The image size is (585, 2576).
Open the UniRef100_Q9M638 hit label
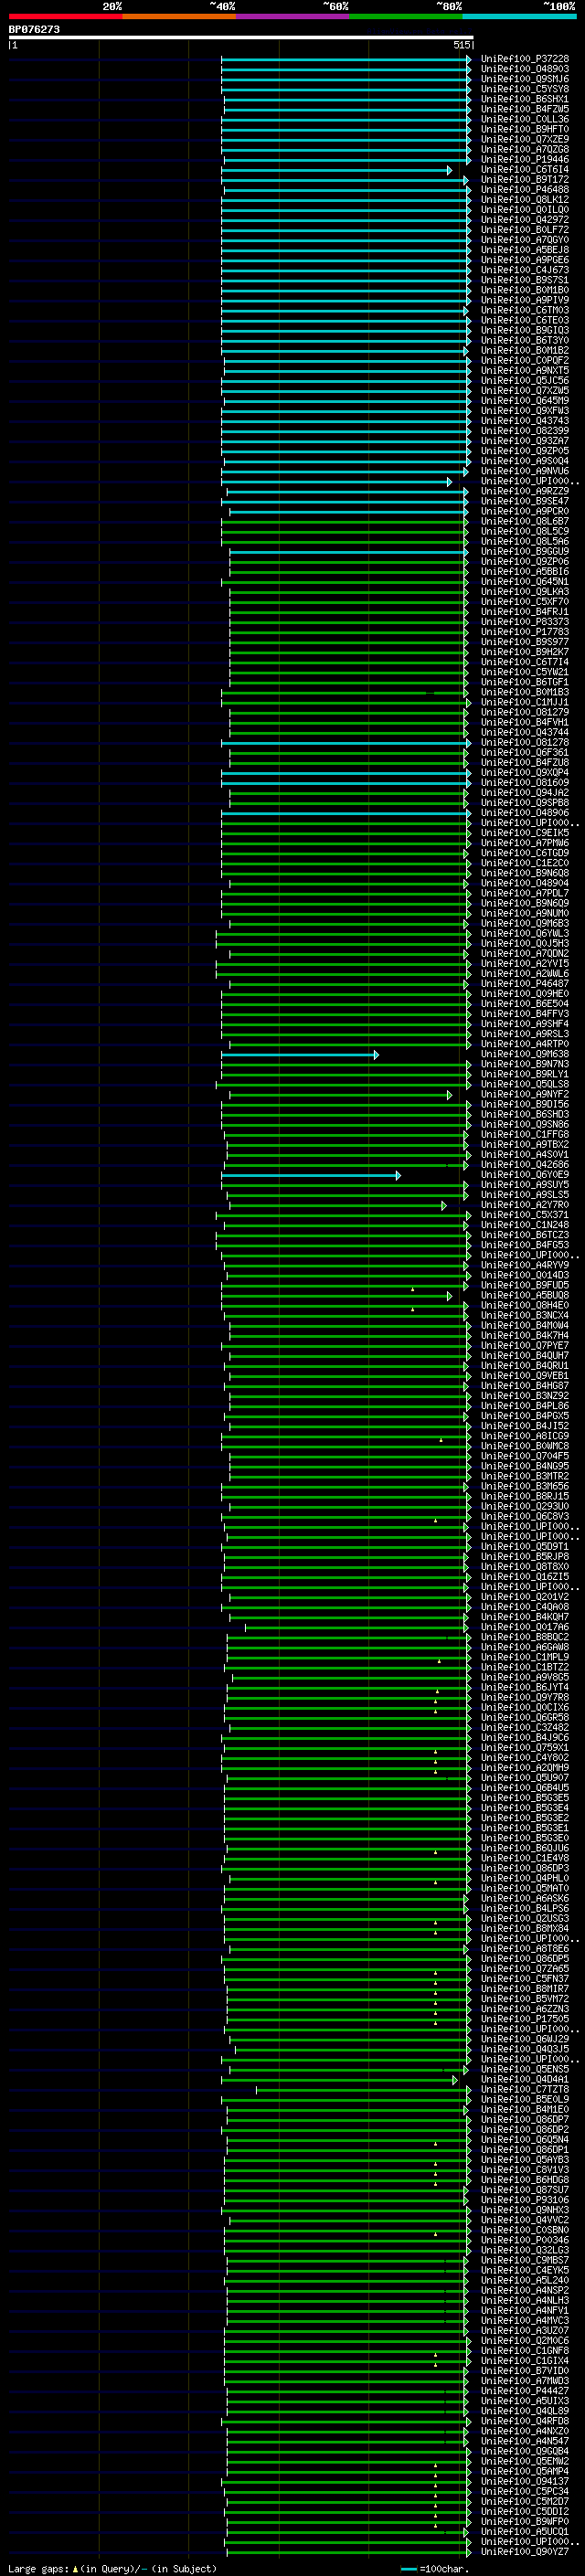[525, 1054]
